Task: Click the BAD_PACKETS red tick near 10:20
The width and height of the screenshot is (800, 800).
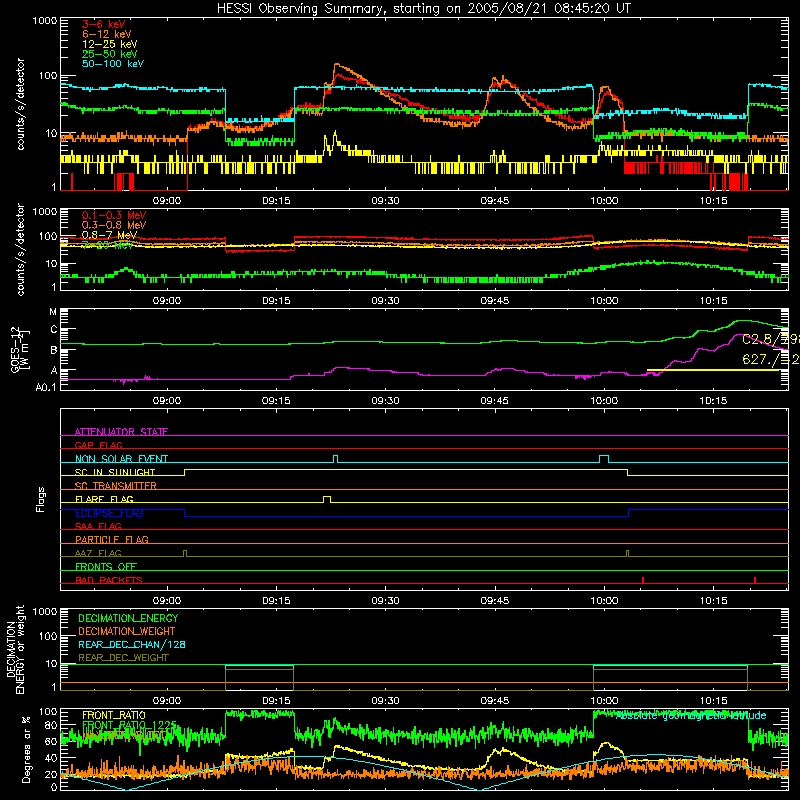Action: pos(755,580)
